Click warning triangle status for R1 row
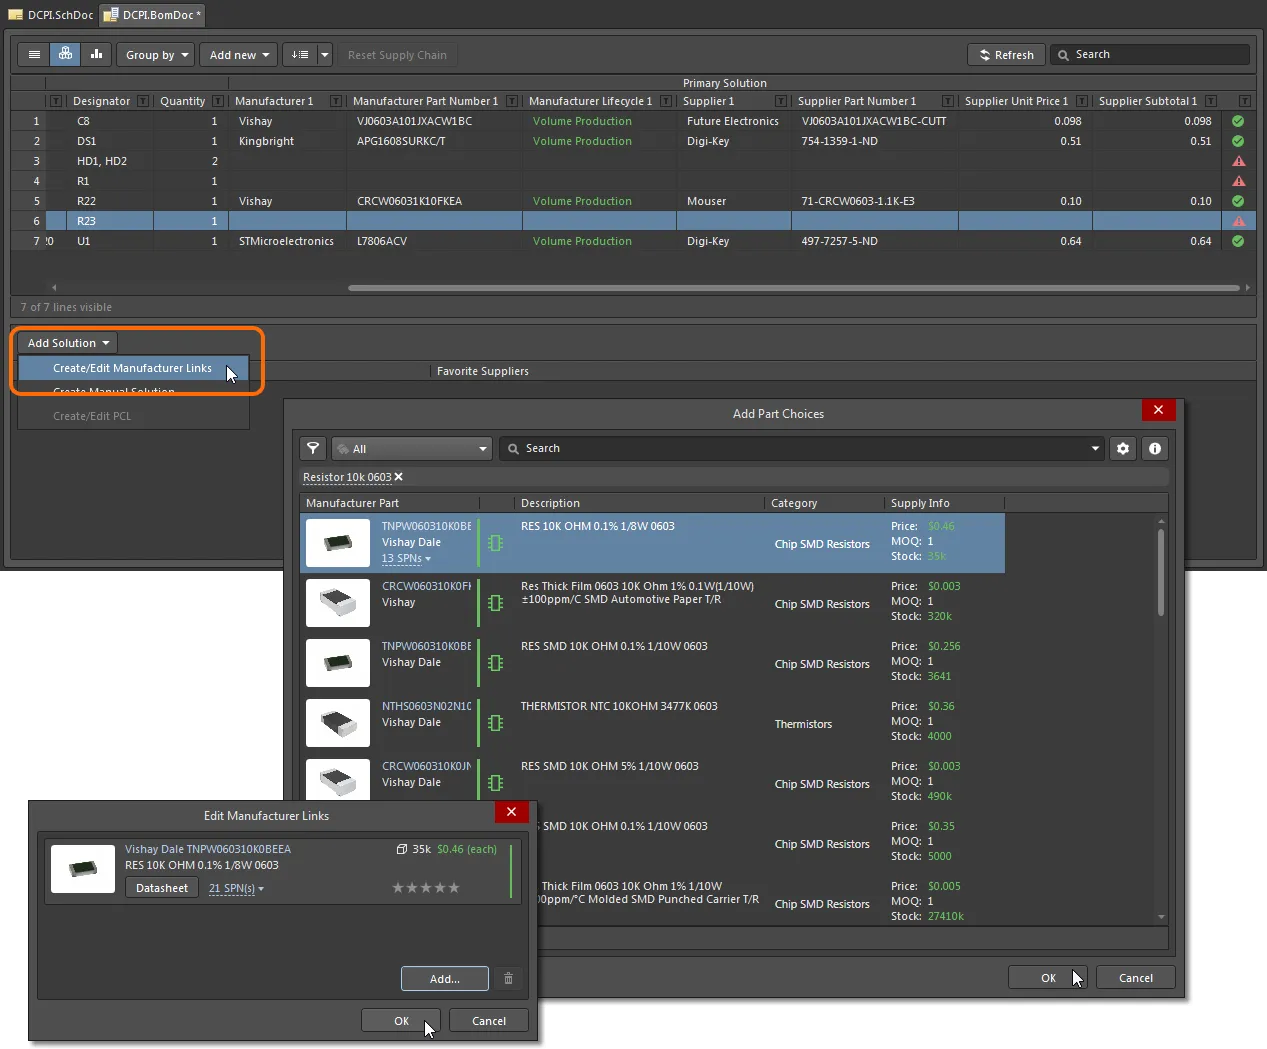Image resolution: width=1267 pixels, height=1049 pixels. pyautogui.click(x=1238, y=181)
